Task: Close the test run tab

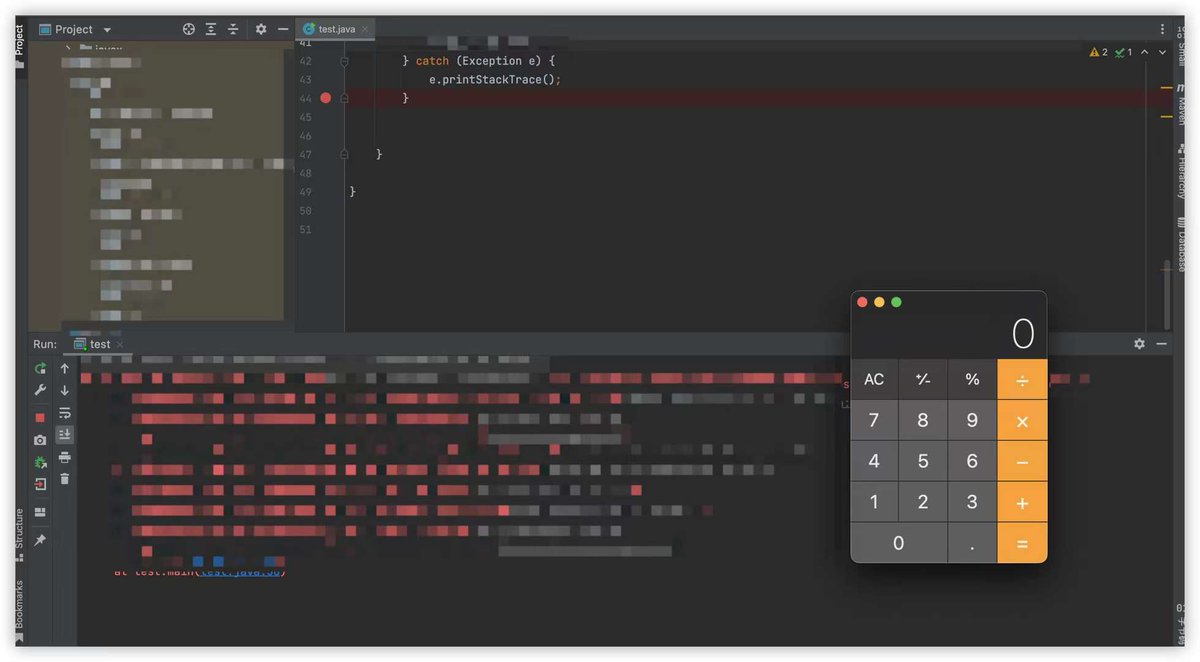Action: tap(120, 345)
